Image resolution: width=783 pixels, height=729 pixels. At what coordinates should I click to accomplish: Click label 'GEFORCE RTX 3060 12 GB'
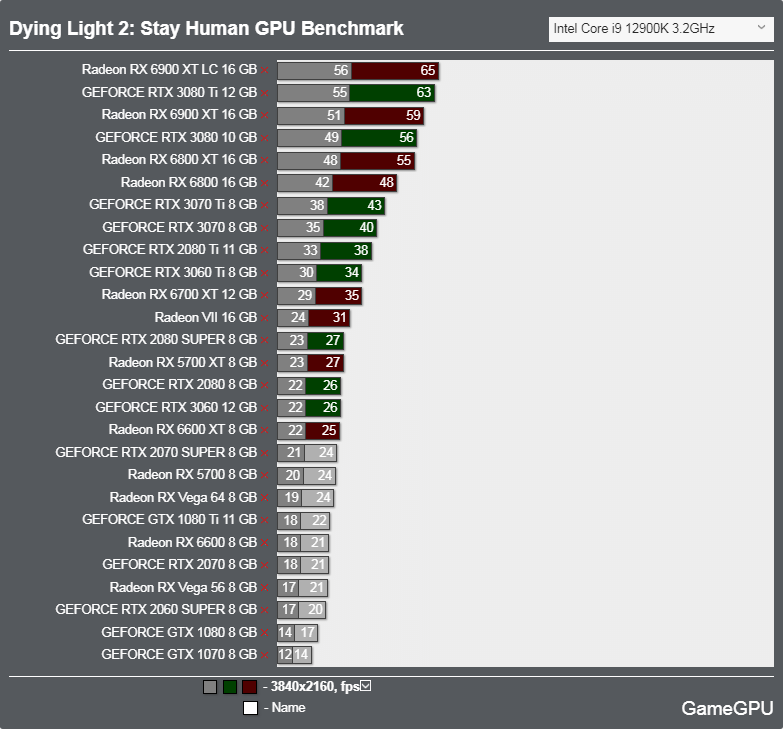176,407
